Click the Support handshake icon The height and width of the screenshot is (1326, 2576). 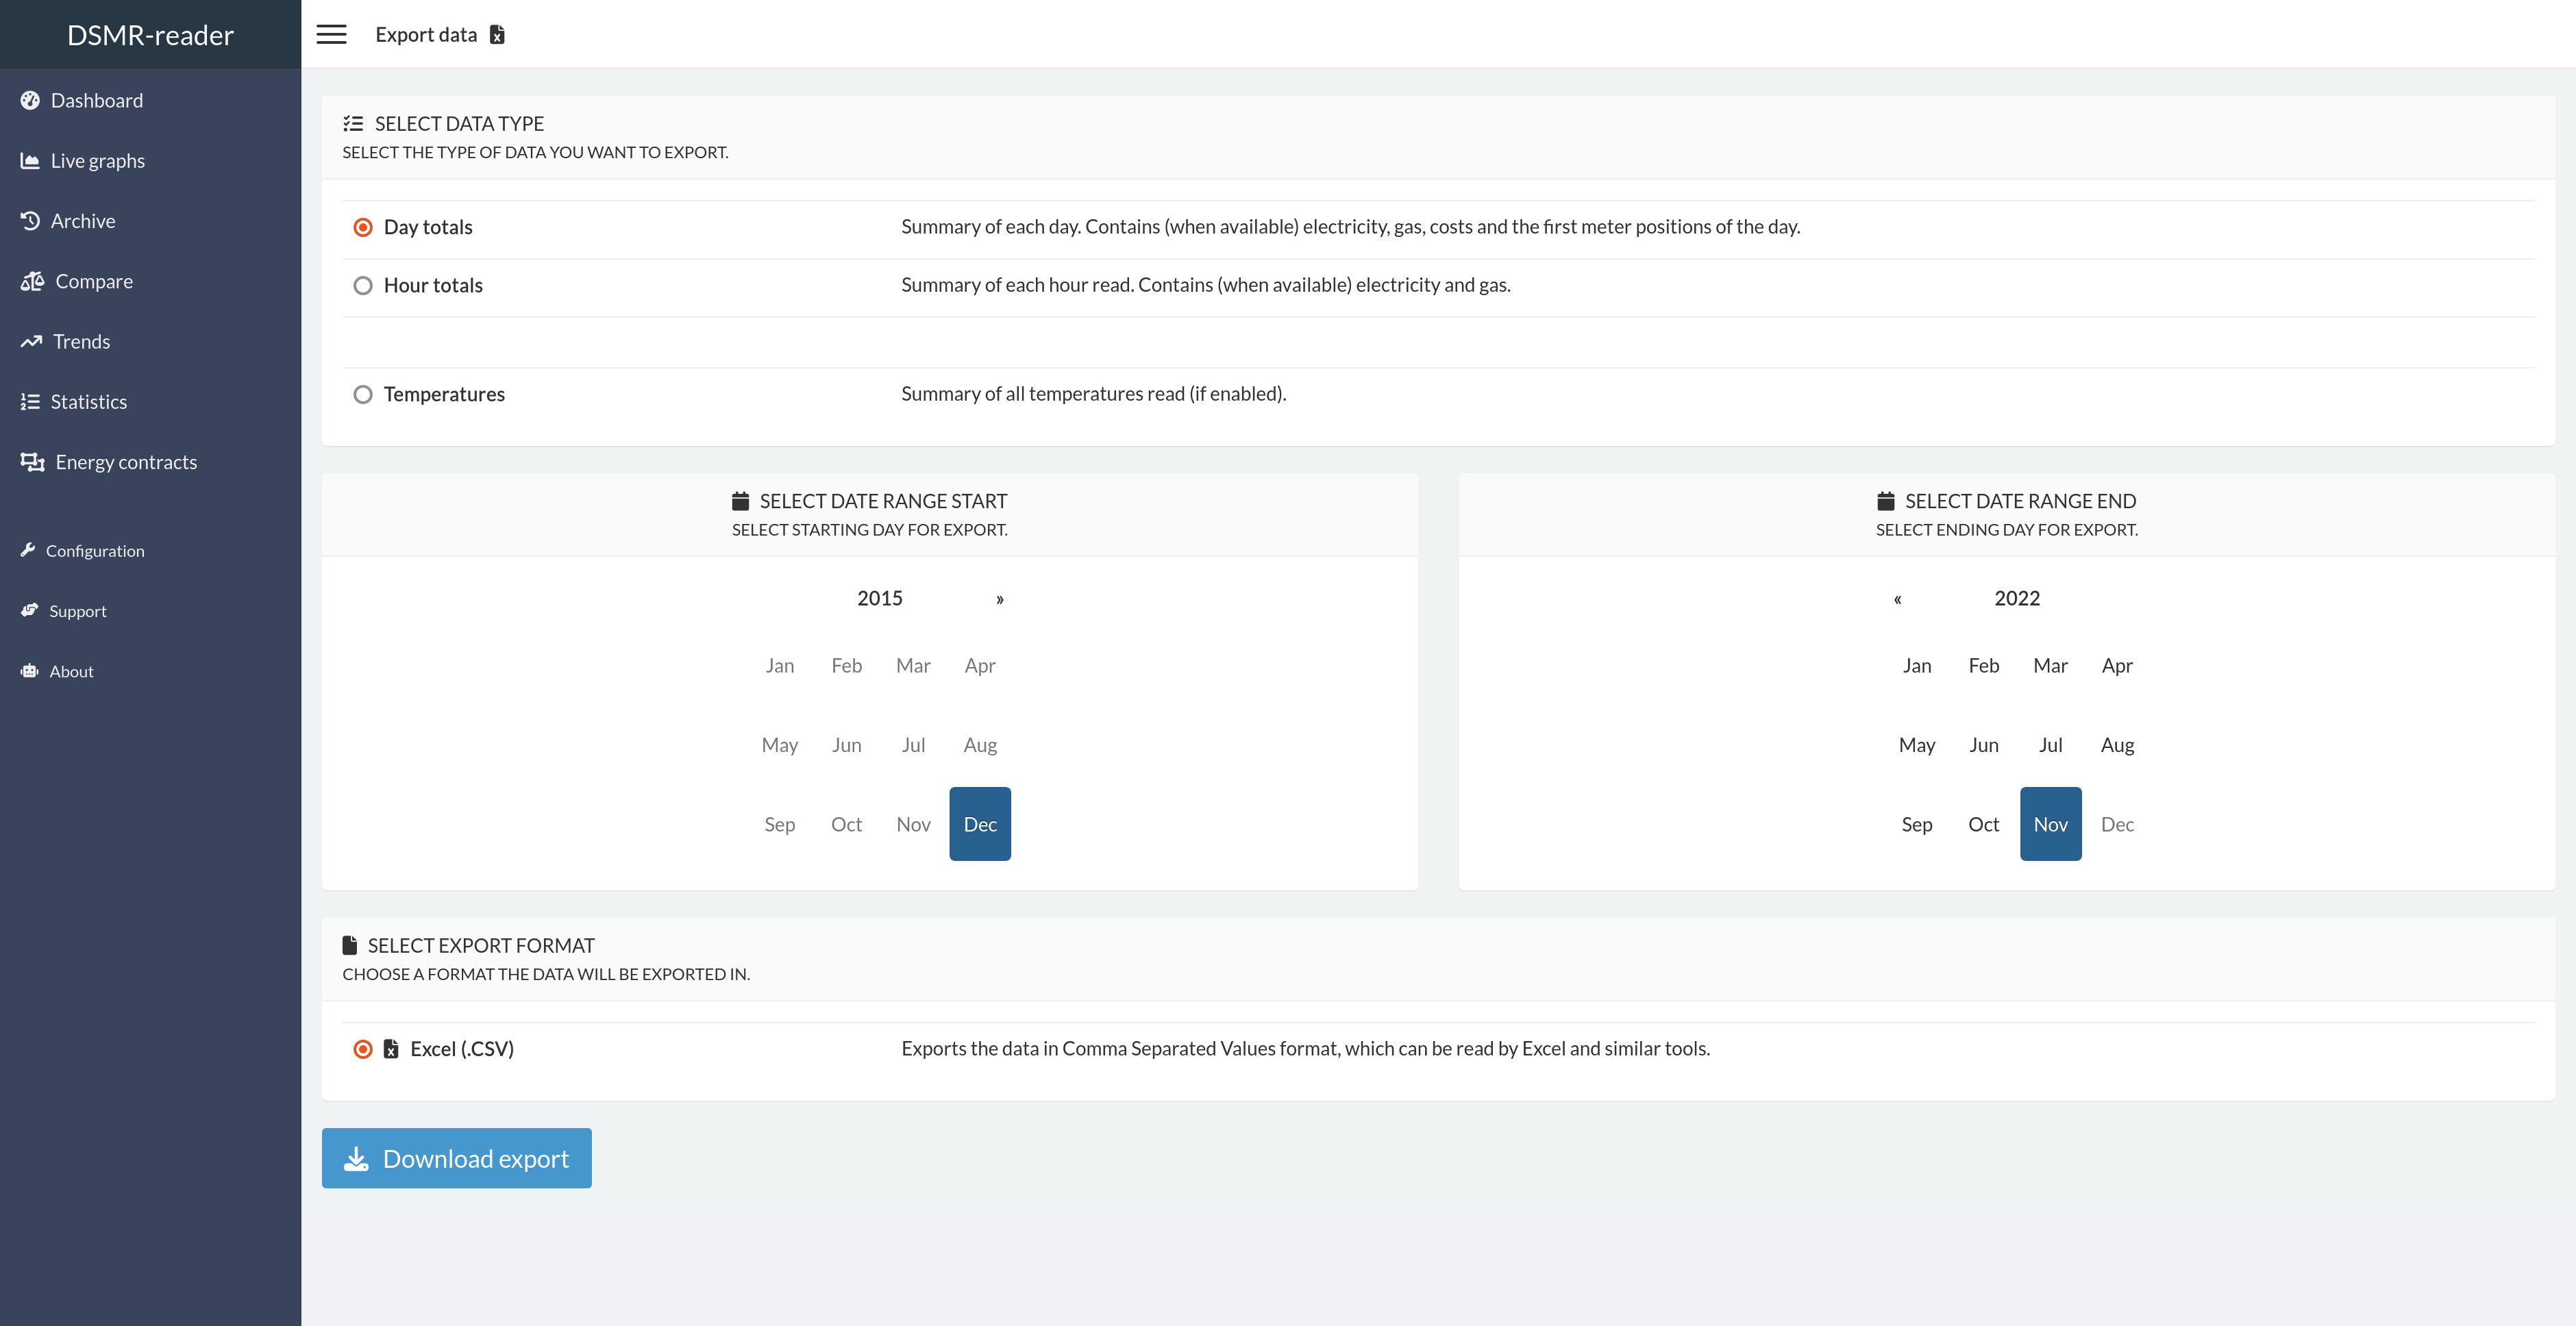tap(29, 610)
